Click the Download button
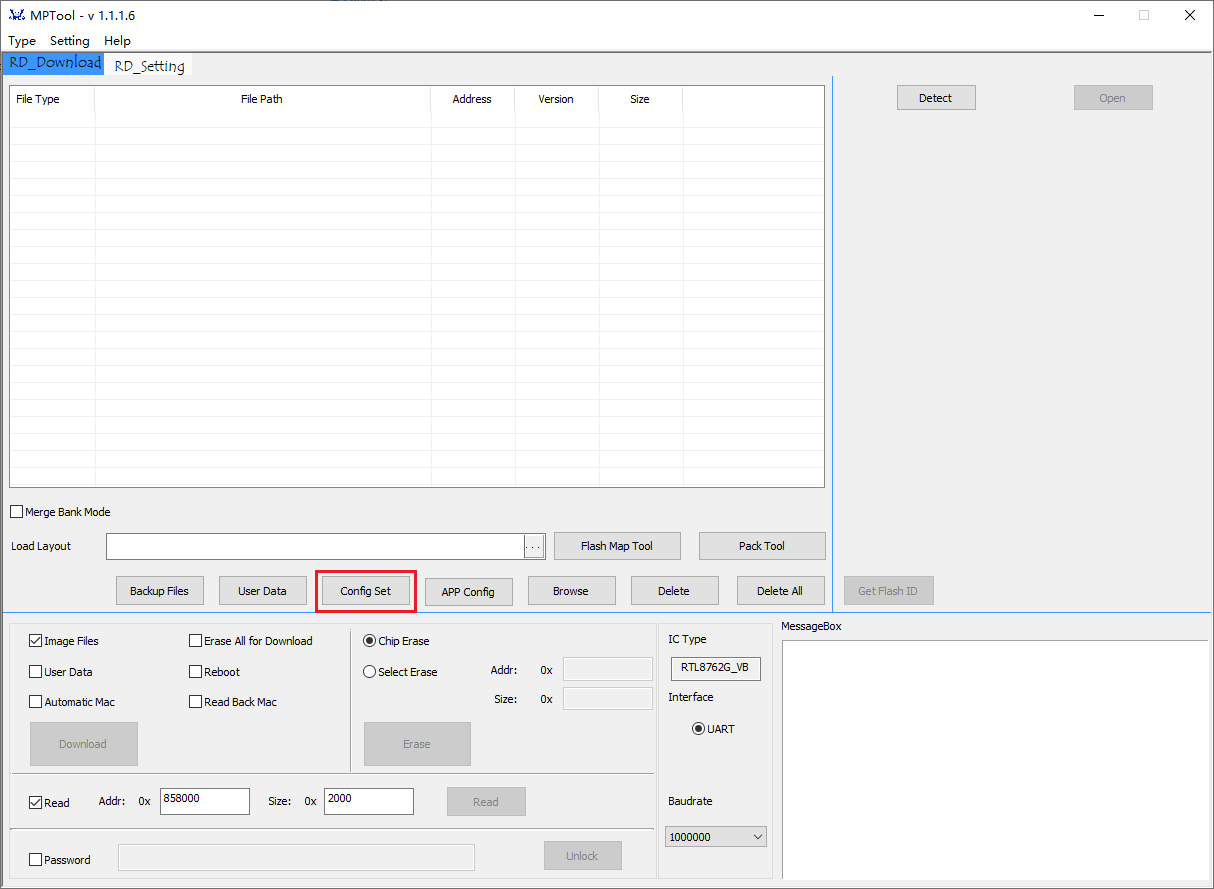Viewport: 1214px width, 889px height. [84, 744]
